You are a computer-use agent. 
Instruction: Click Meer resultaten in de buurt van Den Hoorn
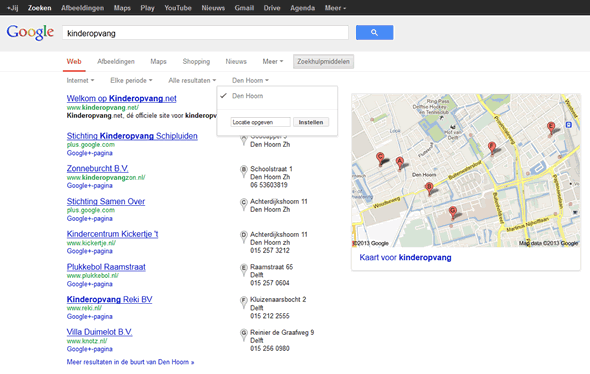point(130,362)
